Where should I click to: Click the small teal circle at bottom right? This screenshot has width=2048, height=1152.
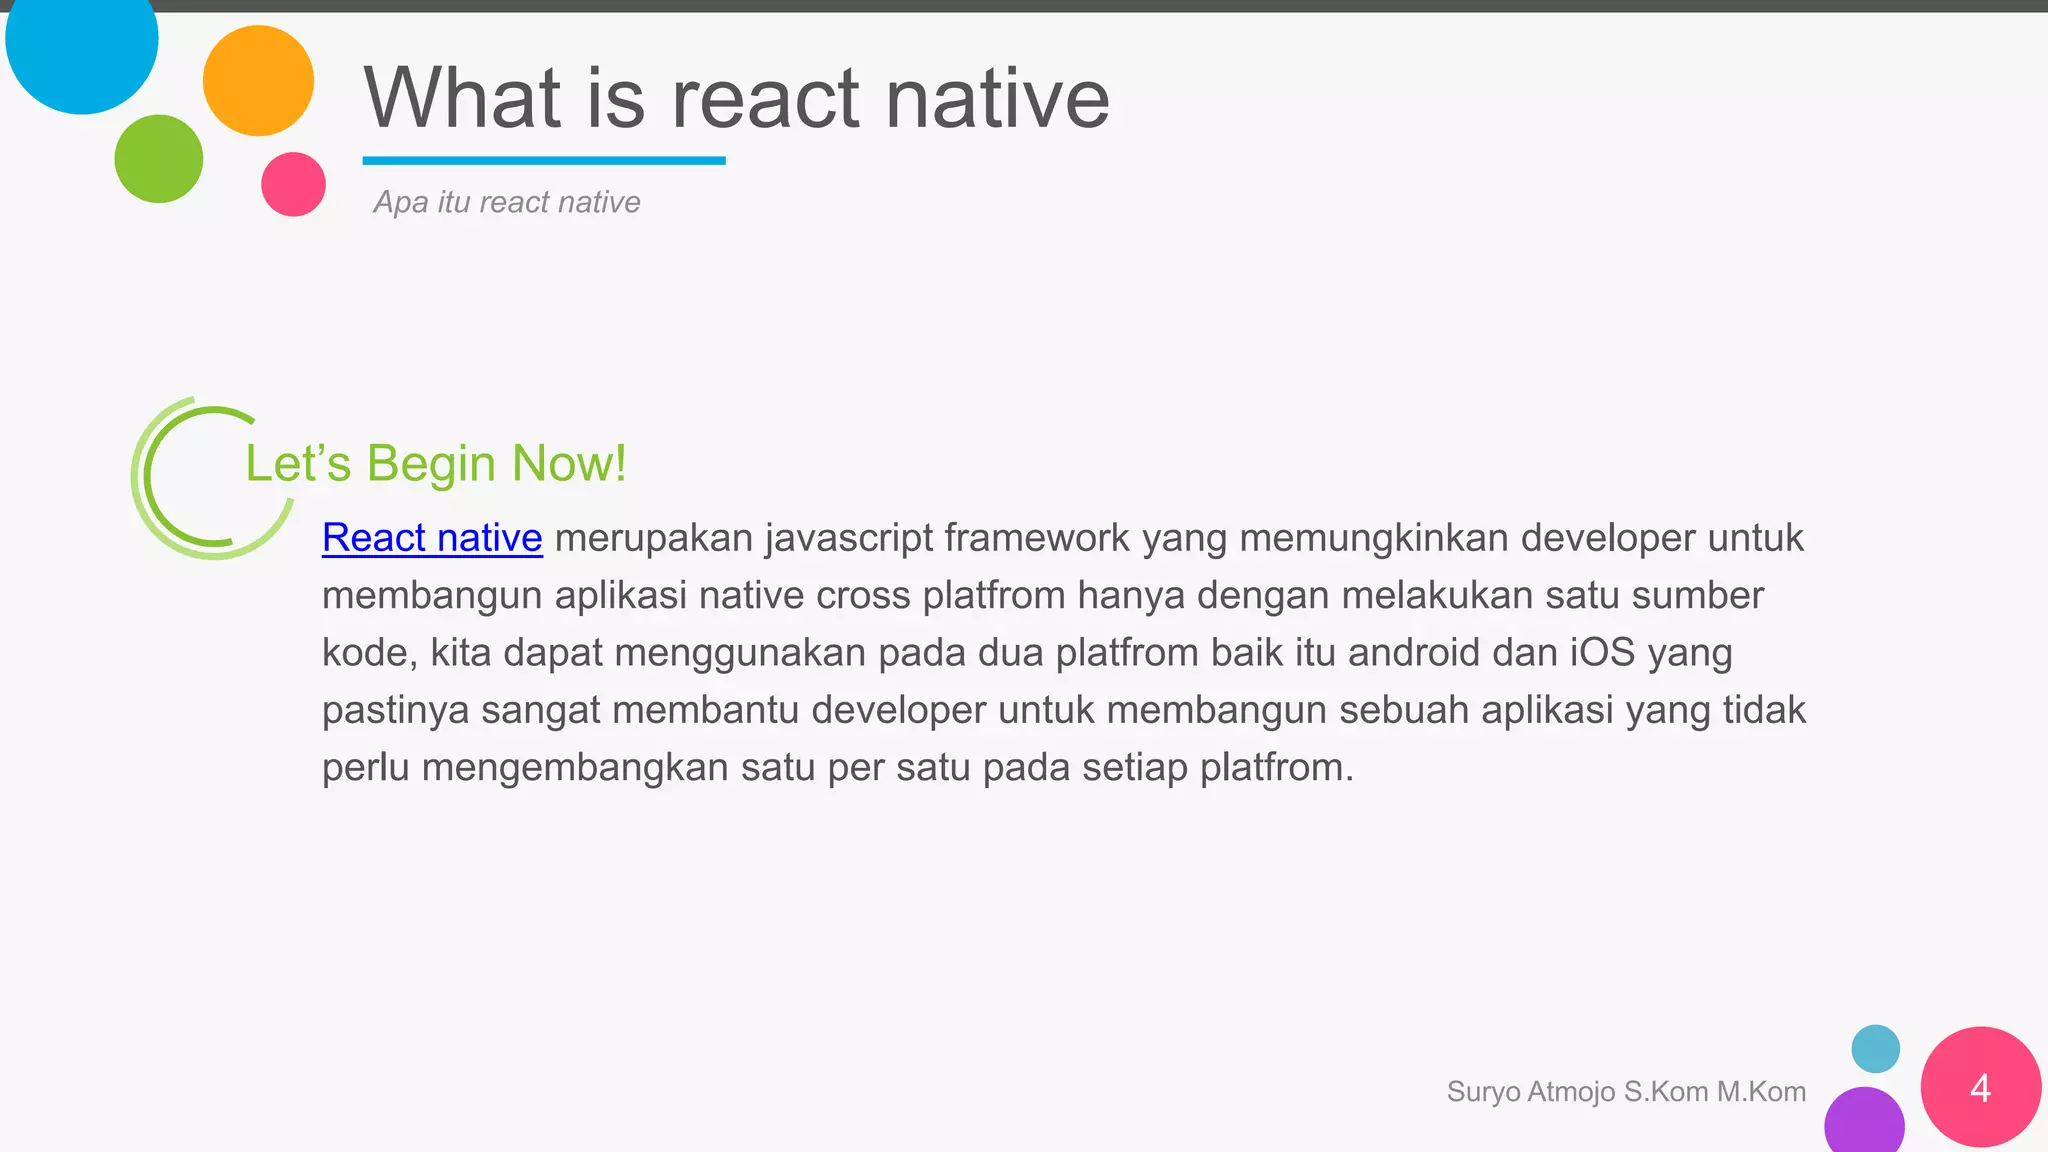[x=1875, y=1049]
